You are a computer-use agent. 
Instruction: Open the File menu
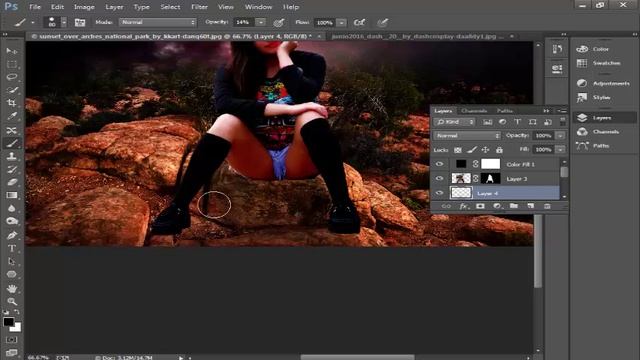[35, 7]
